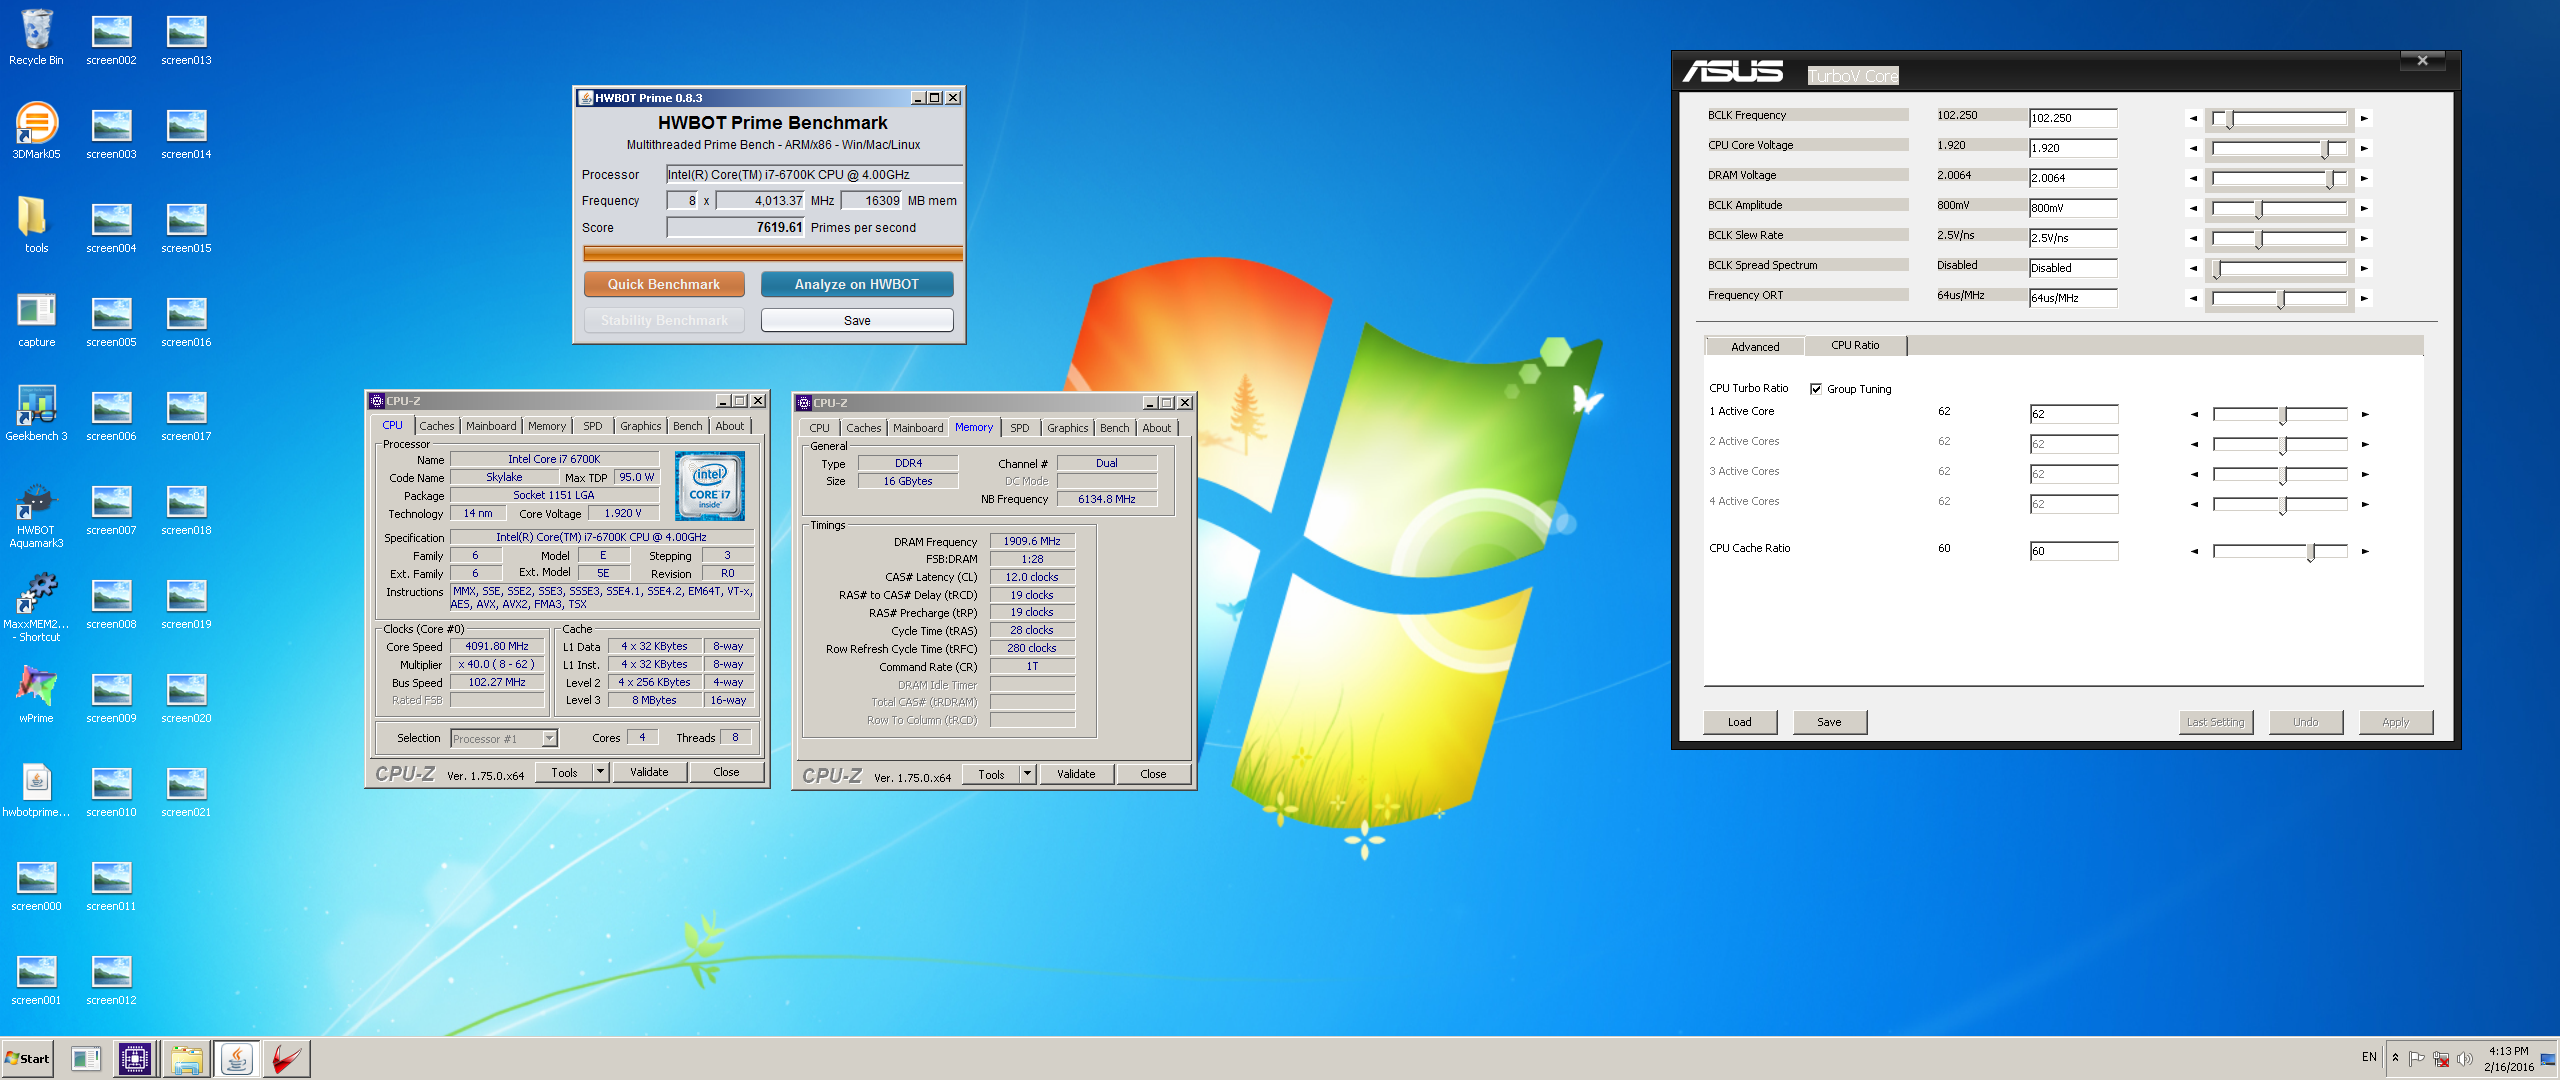2560x1080 pixels.
Task: Select the CPU Ratio tab in TurboV Core
Action: [x=1855, y=345]
